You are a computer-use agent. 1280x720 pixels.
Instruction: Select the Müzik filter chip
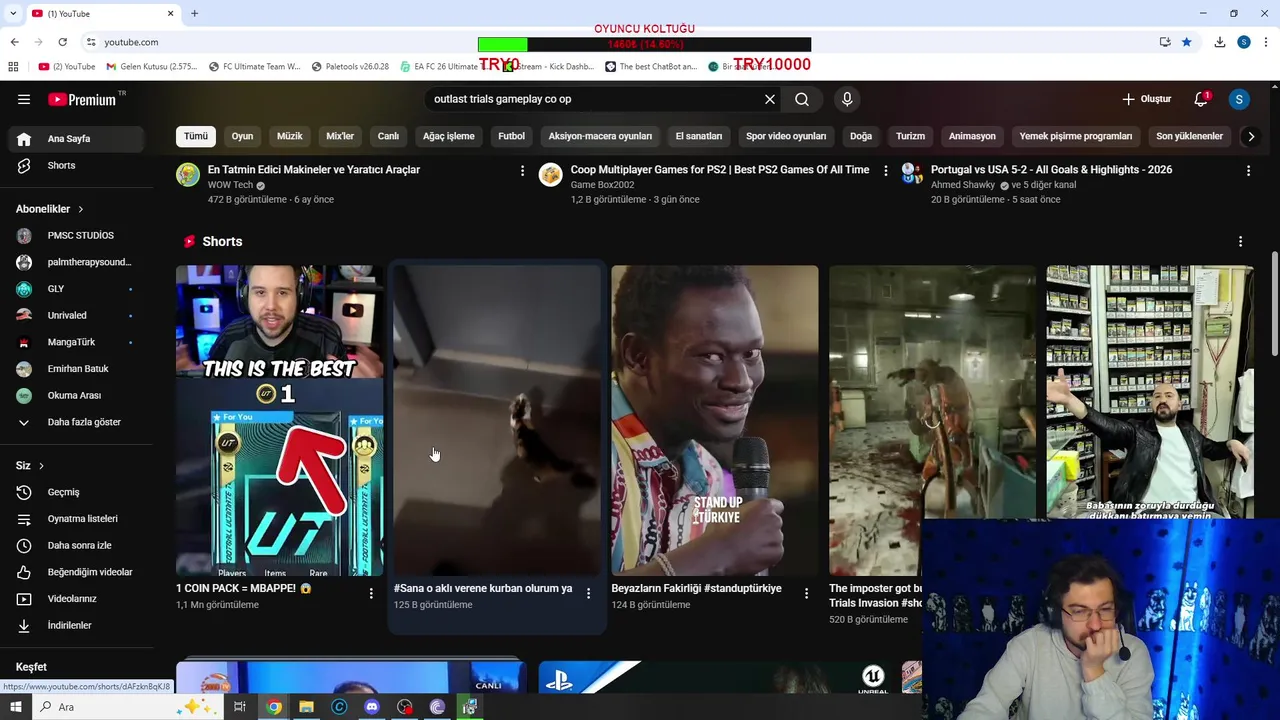pos(289,136)
